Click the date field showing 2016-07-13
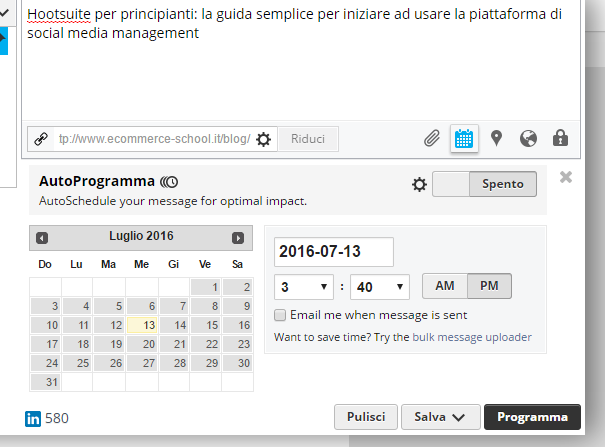This screenshot has height=447, width=605. (334, 252)
